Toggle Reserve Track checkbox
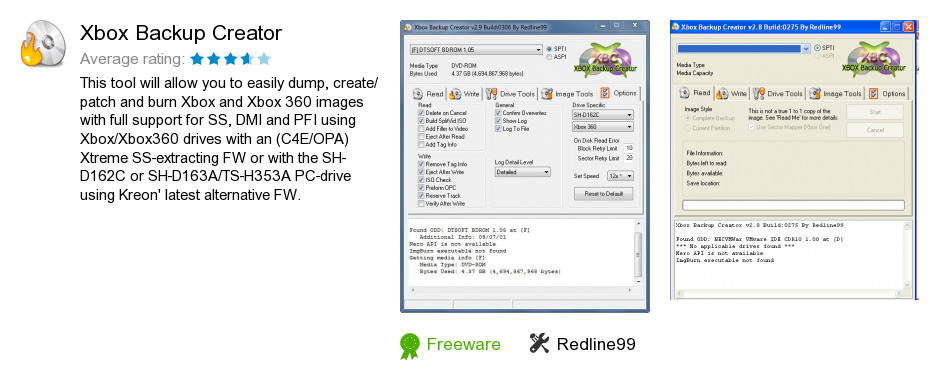Image resolution: width=940 pixels, height=390 pixels. [421, 196]
